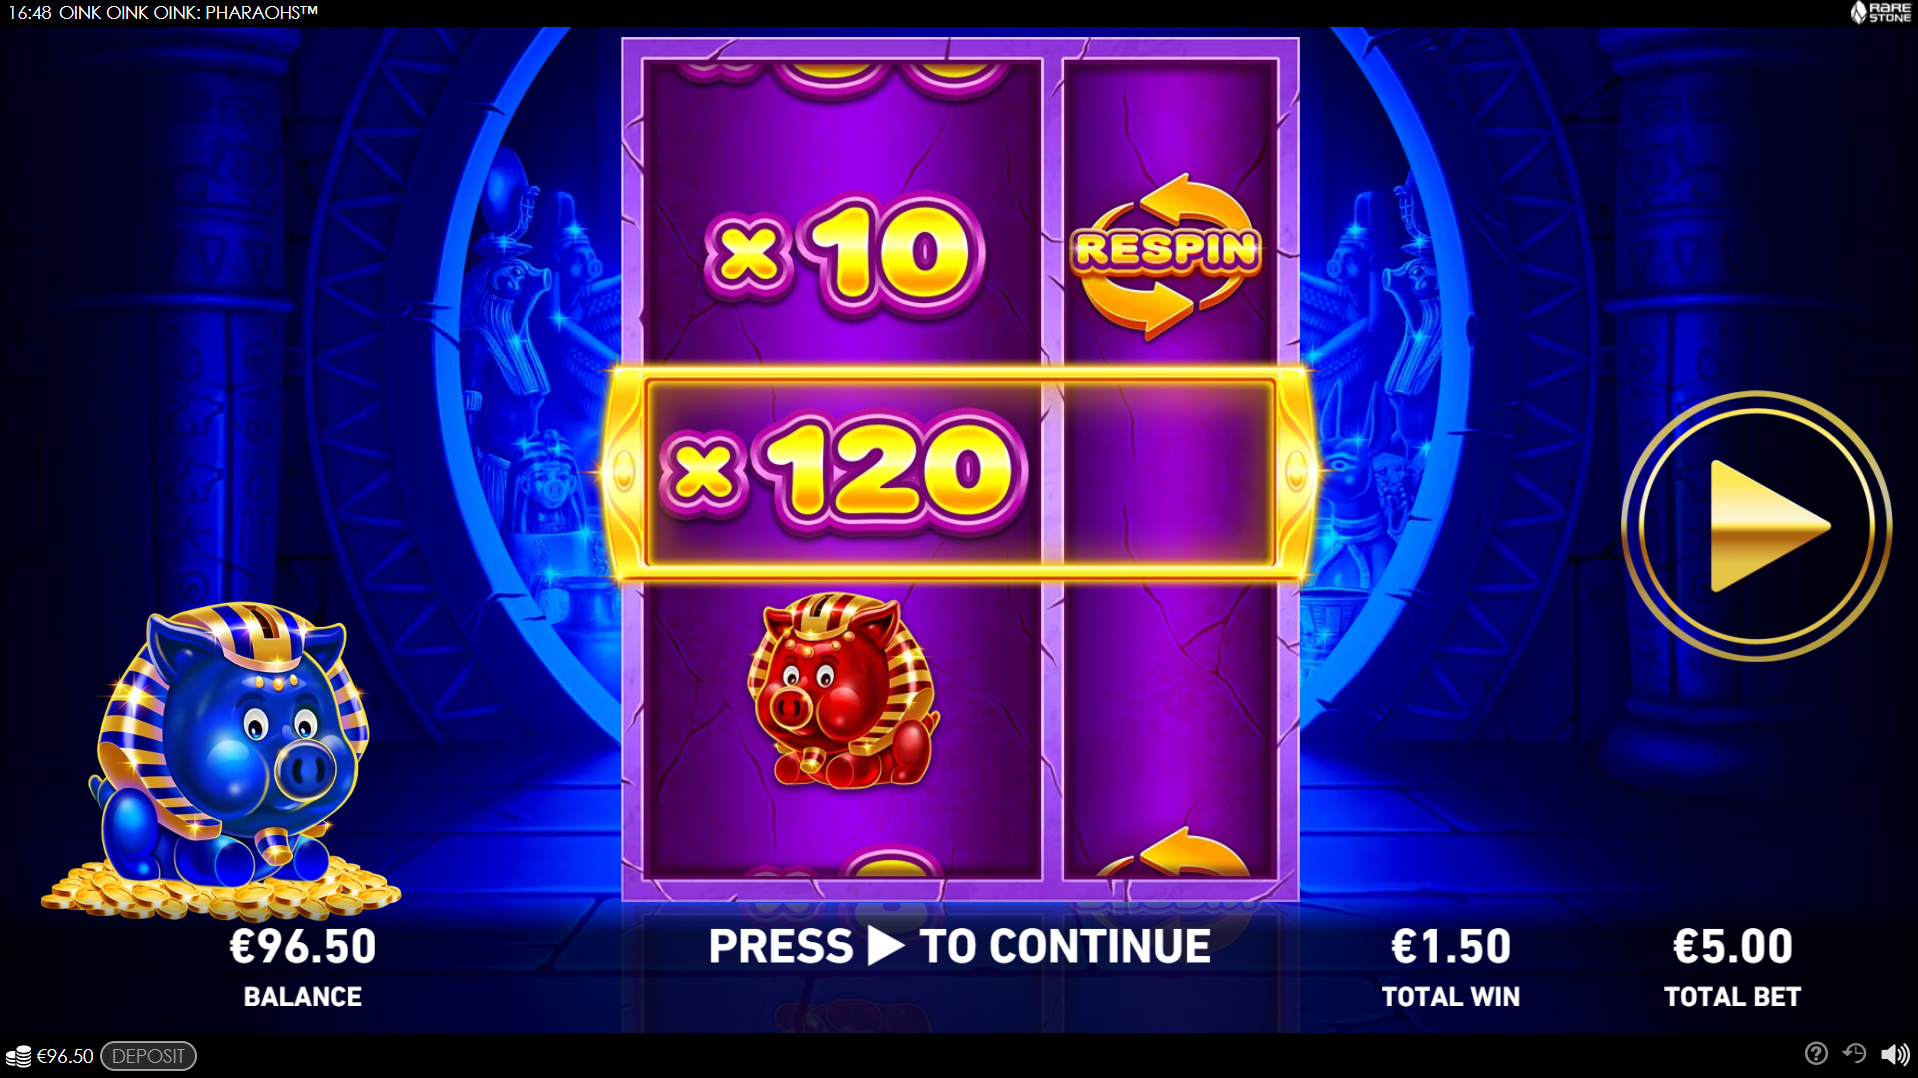
Task: Click the €96.50 balance display
Action: 303,946
